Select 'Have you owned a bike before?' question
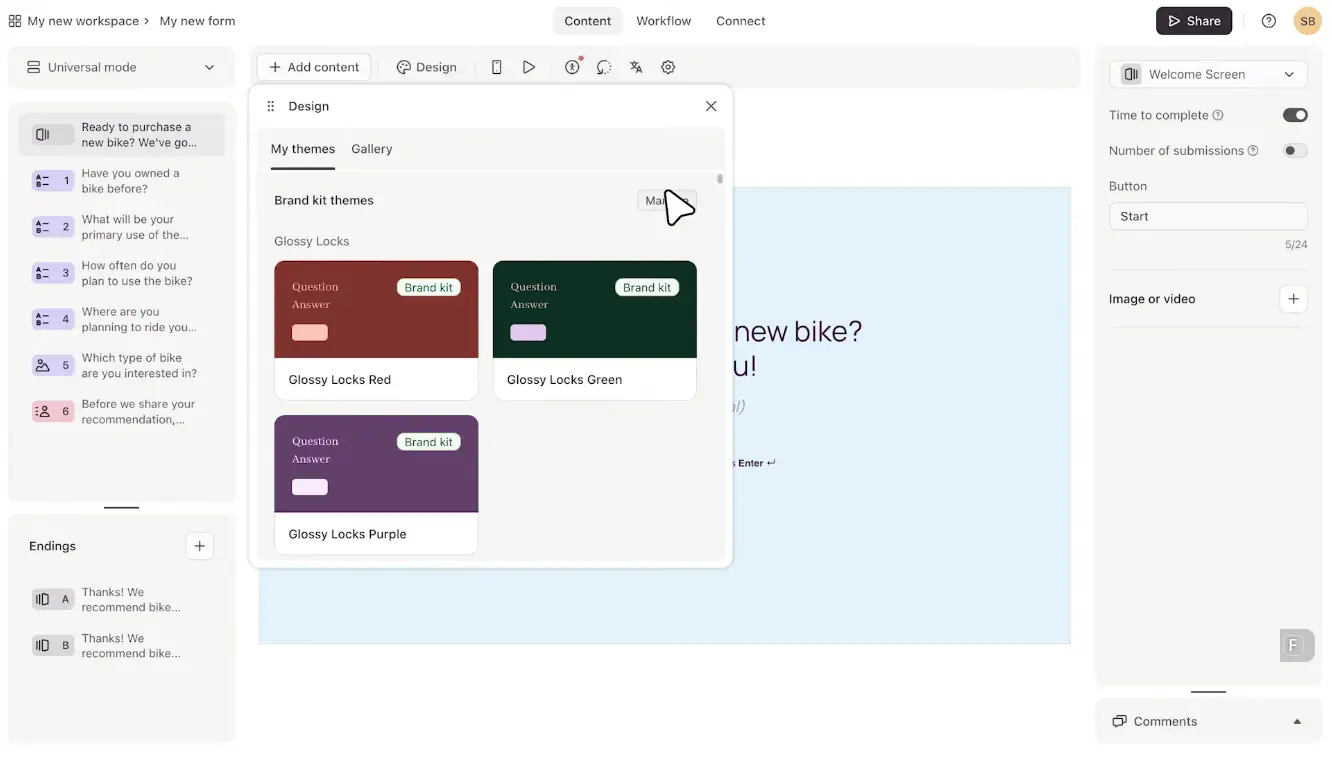 [121, 181]
